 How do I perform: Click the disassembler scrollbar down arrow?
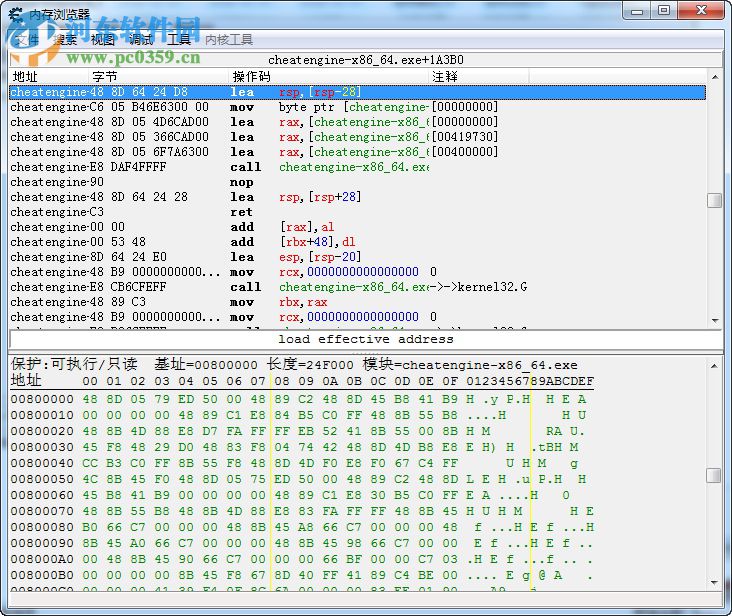click(x=714, y=320)
